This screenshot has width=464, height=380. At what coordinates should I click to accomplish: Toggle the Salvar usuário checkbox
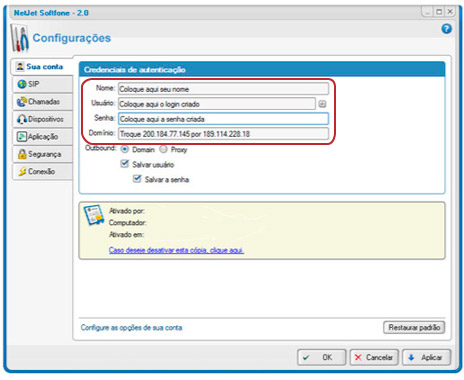point(124,164)
